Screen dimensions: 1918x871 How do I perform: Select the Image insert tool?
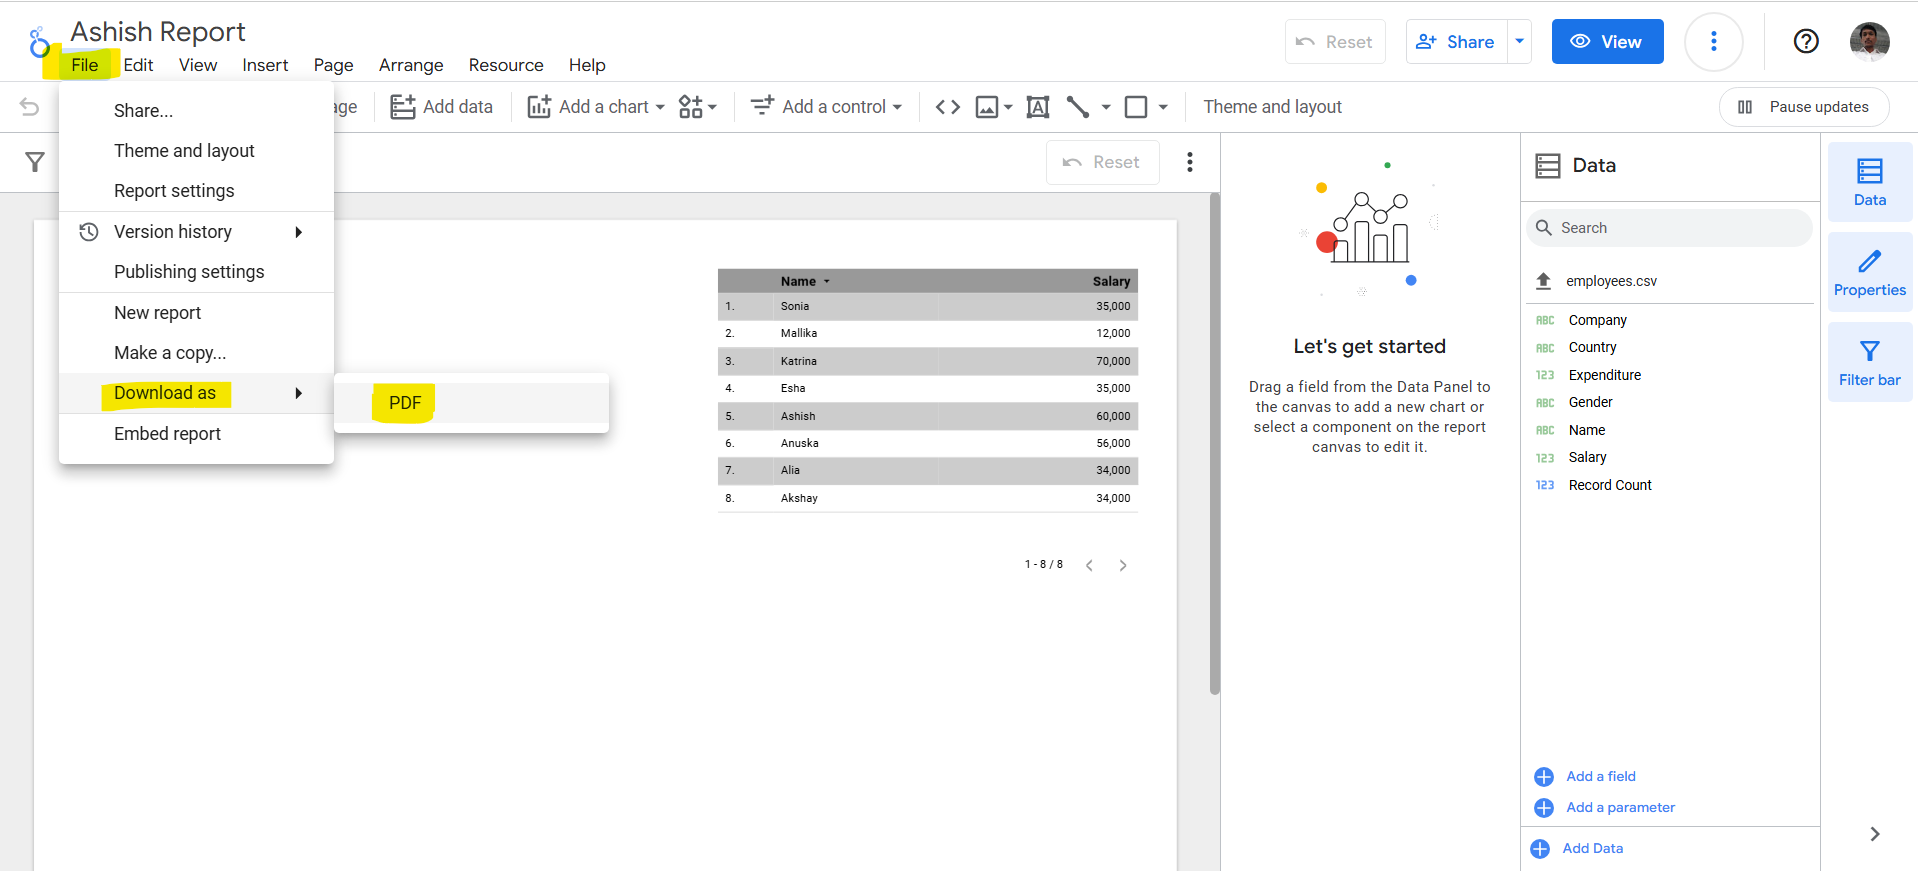tap(987, 107)
